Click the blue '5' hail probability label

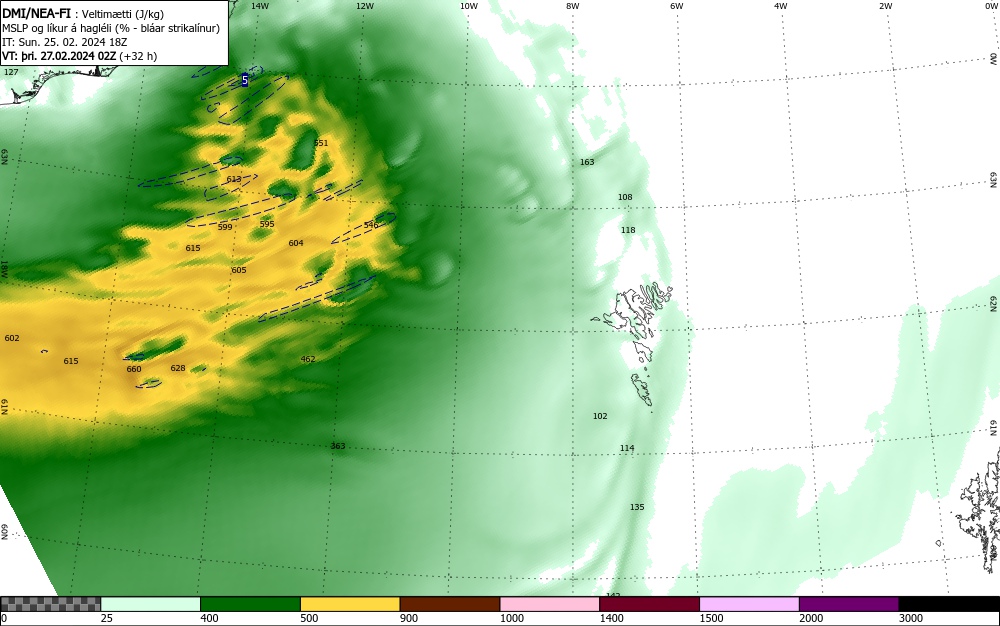pyautogui.click(x=245, y=80)
